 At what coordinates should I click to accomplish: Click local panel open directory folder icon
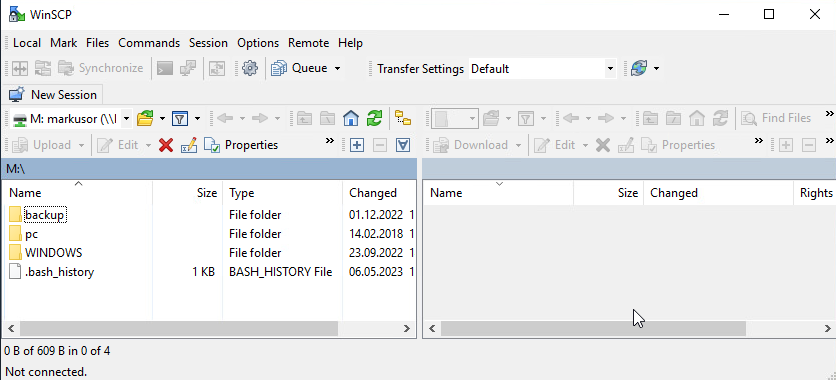click(145, 118)
